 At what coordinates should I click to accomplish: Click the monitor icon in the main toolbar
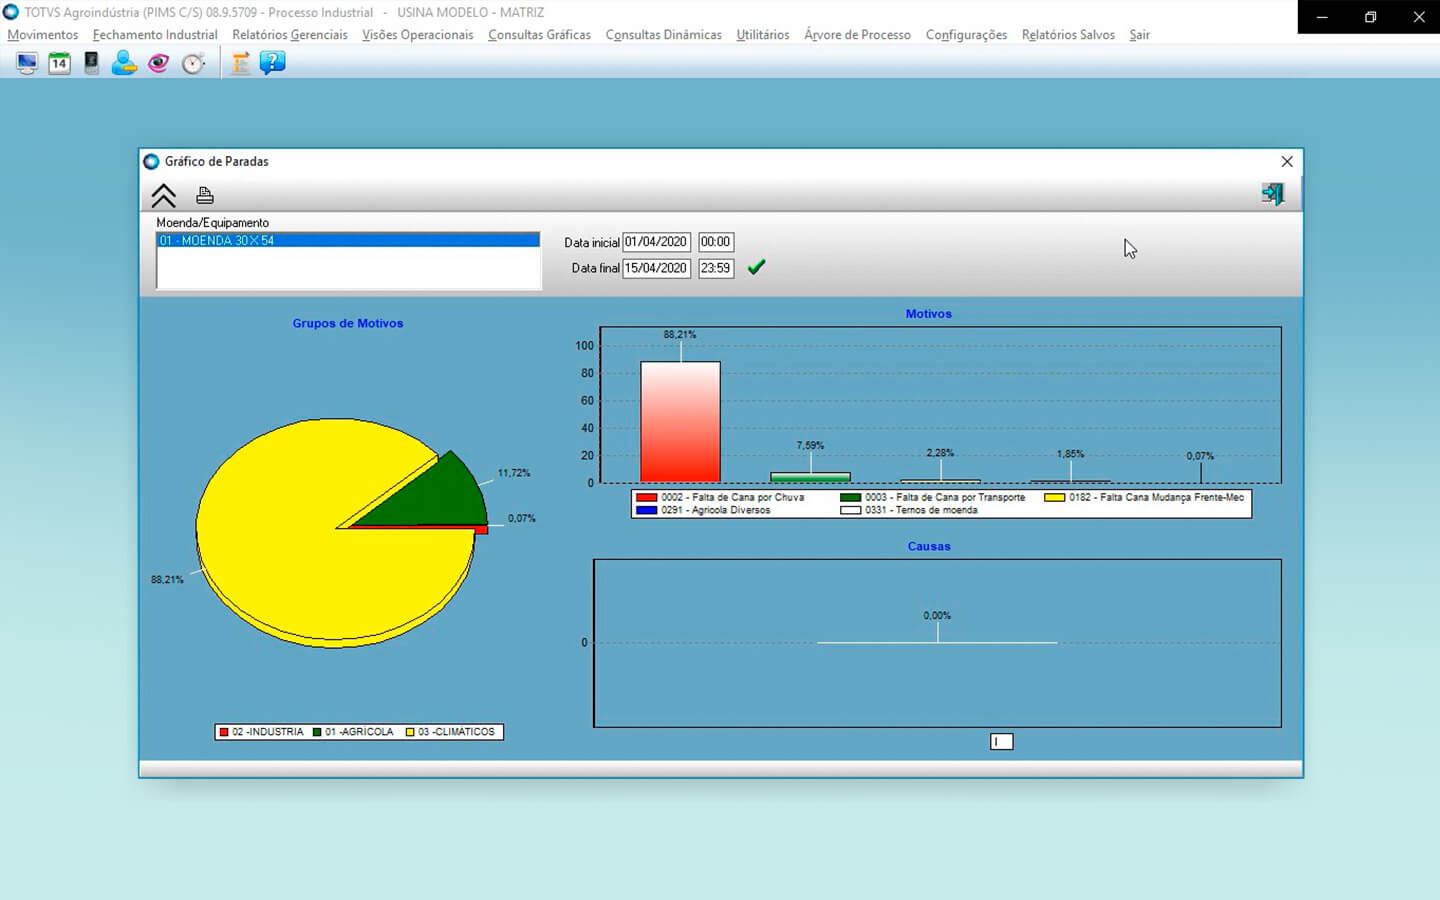pos(27,63)
